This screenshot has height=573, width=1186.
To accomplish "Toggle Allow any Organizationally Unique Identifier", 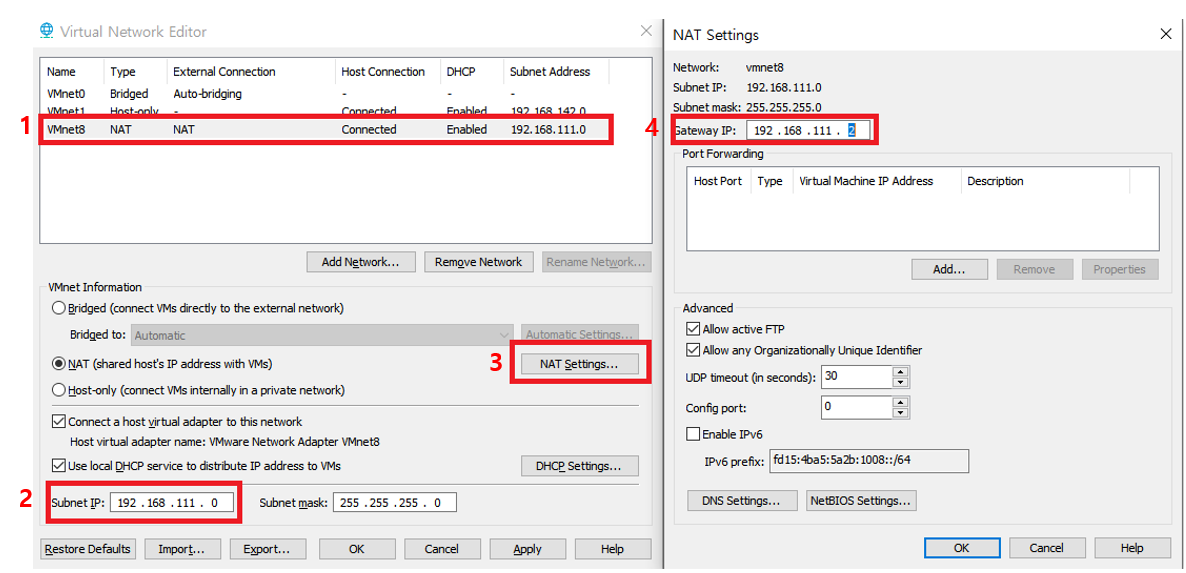I will pyautogui.click(x=692, y=350).
